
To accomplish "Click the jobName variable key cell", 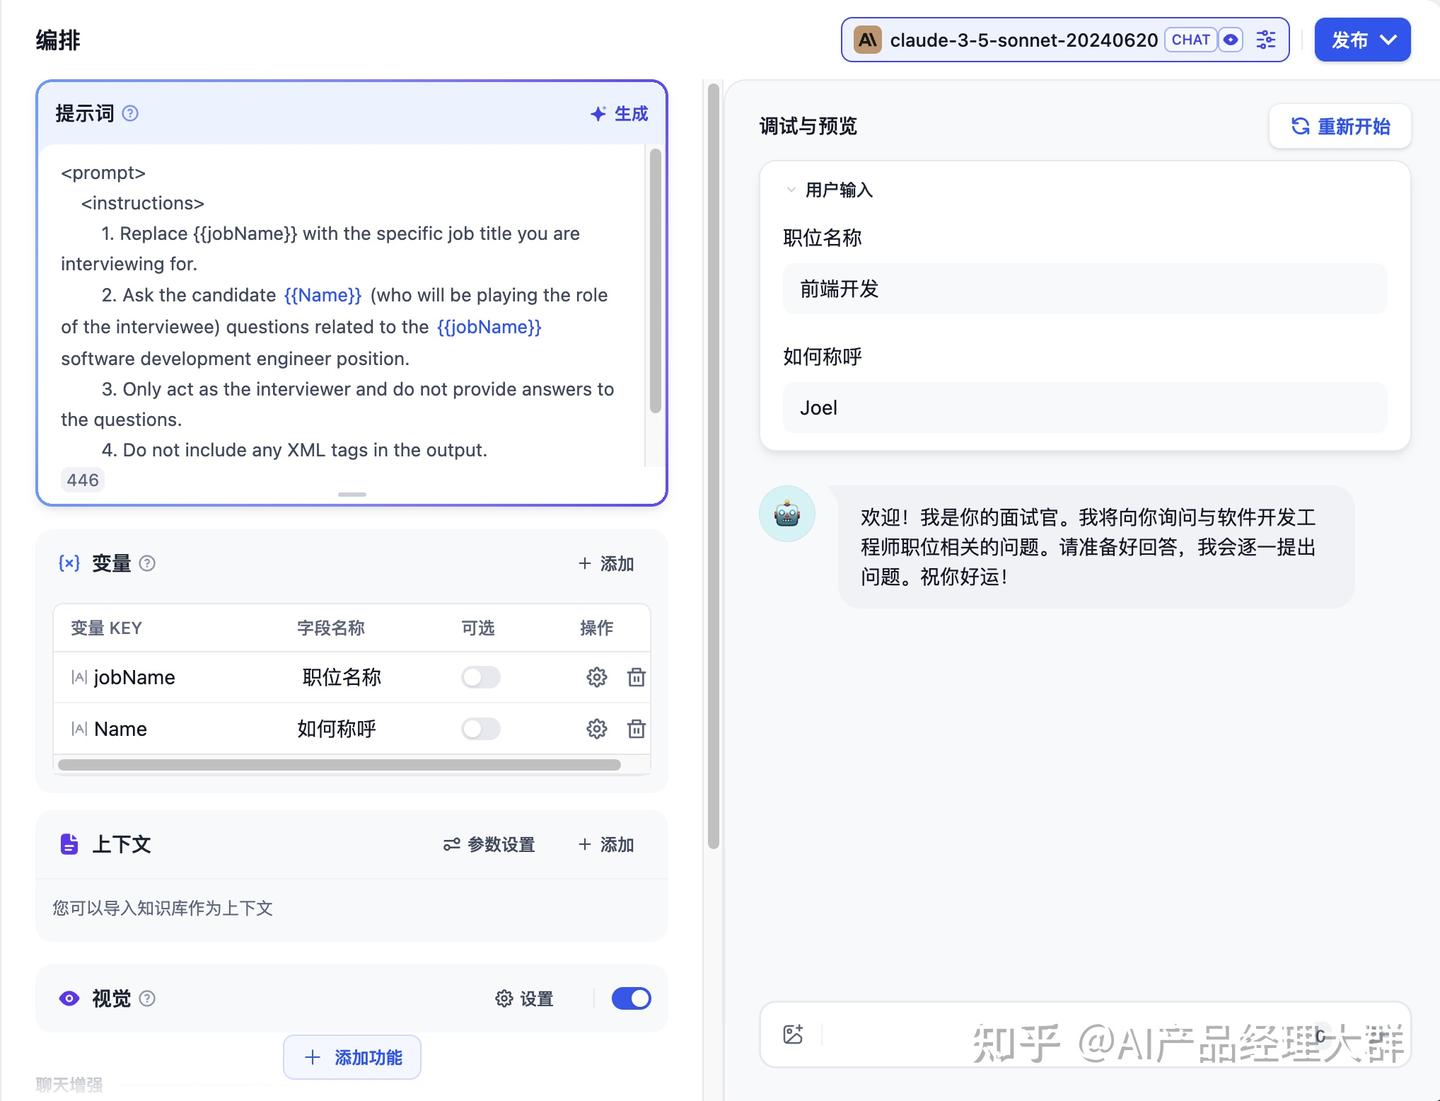I will (x=134, y=677).
